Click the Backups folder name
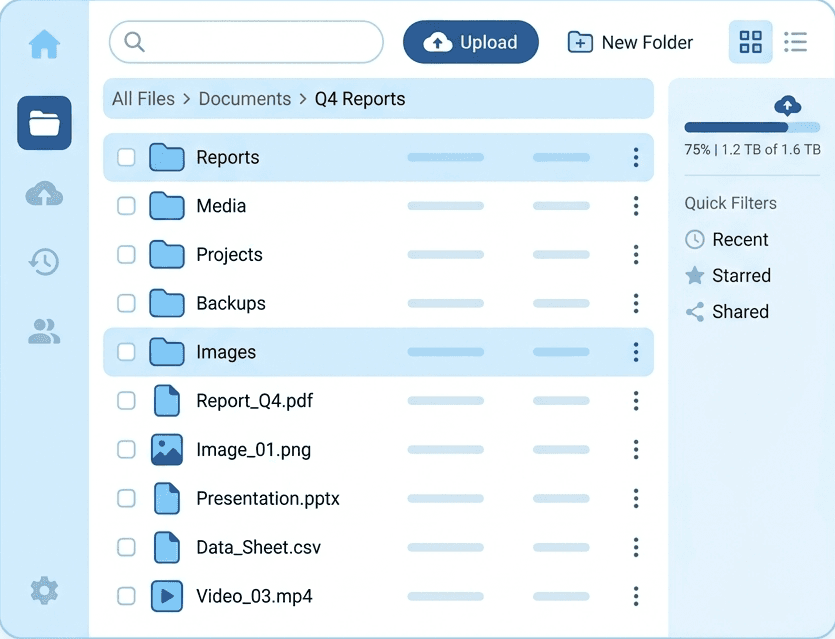Image resolution: width=835 pixels, height=639 pixels. pyautogui.click(x=231, y=304)
